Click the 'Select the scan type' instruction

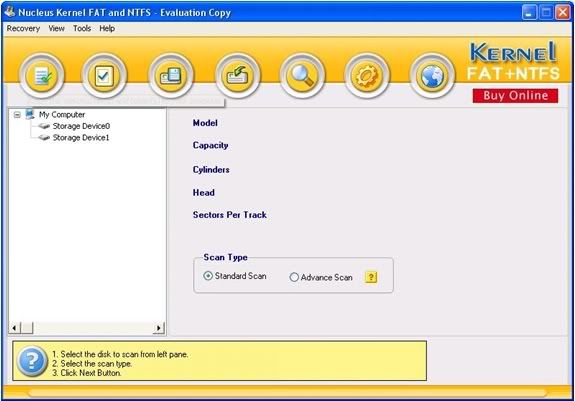pos(92,364)
